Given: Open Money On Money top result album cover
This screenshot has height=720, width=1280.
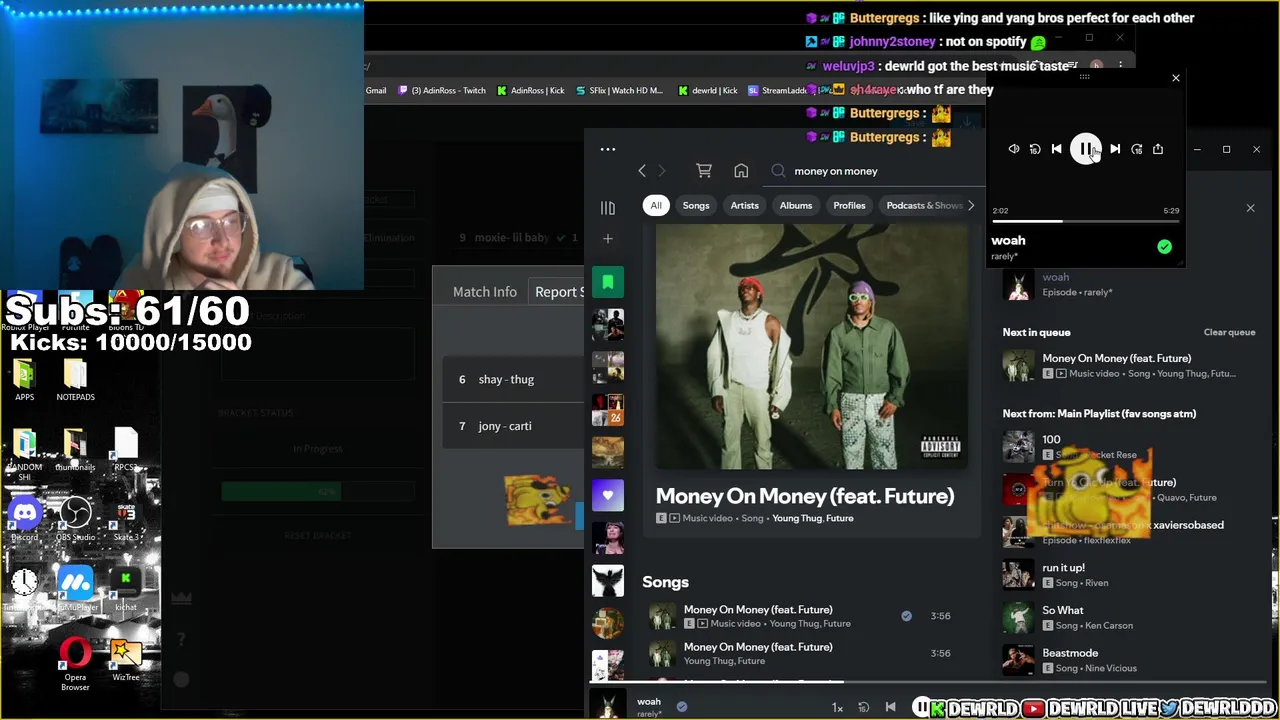Looking at the screenshot, I should coord(811,346).
